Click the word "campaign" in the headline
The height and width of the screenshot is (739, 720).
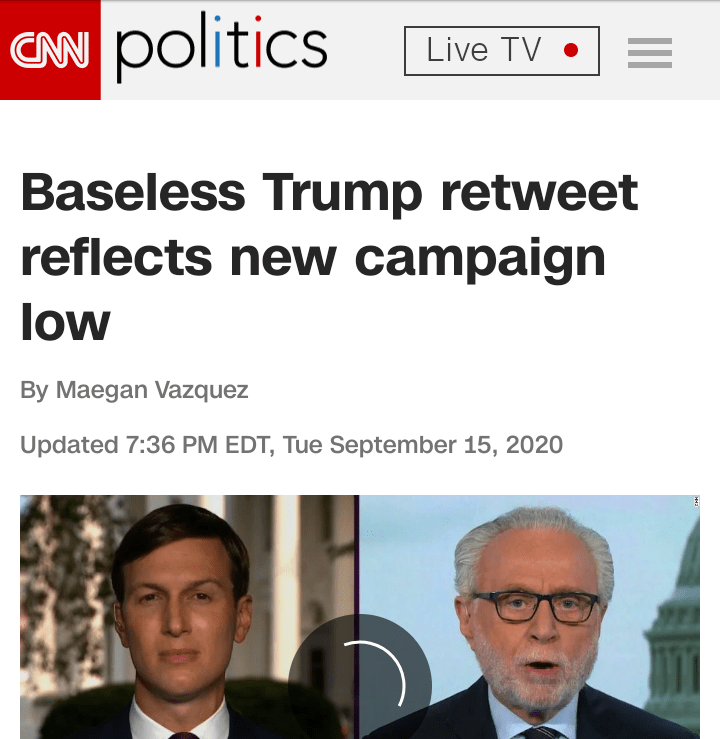tap(480, 257)
